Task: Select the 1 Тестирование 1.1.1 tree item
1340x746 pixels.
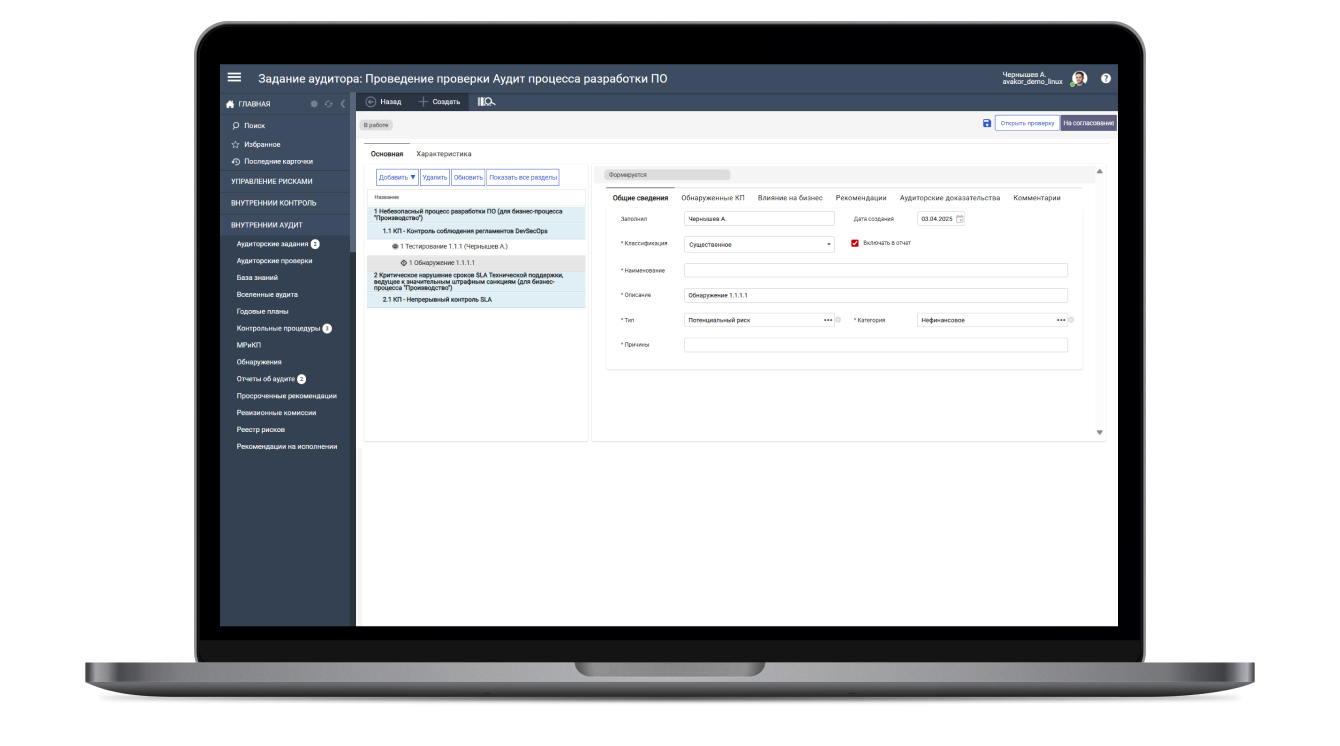Action: tap(454, 246)
